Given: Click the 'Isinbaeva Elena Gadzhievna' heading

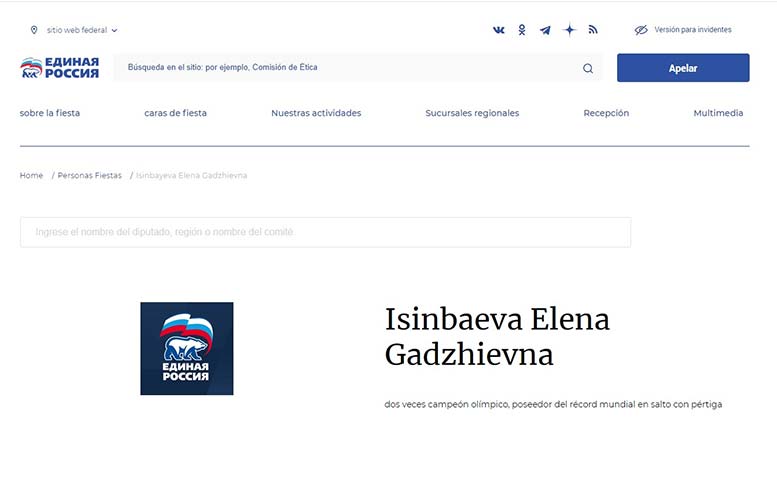Looking at the screenshot, I should tap(497, 337).
